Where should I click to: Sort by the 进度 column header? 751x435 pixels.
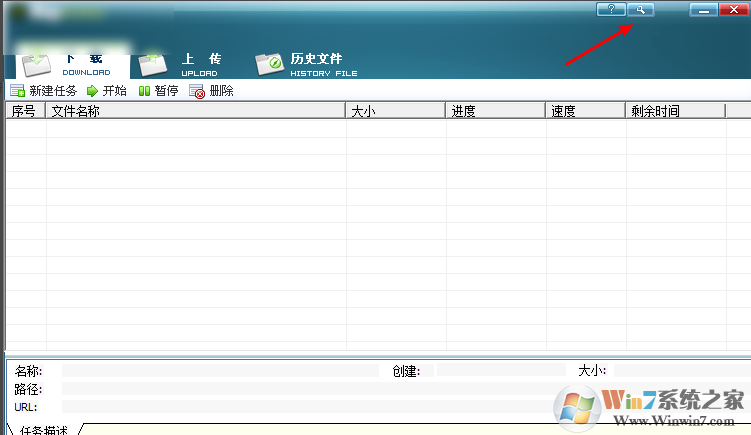[x=496, y=111]
